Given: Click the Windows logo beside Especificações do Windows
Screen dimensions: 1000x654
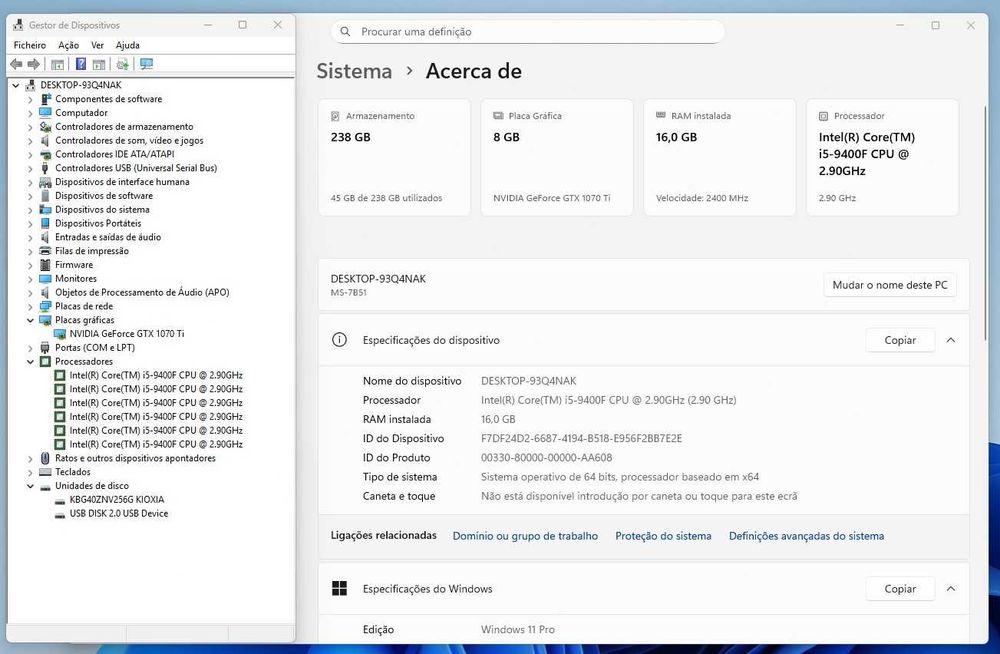Looking at the screenshot, I should pos(339,588).
